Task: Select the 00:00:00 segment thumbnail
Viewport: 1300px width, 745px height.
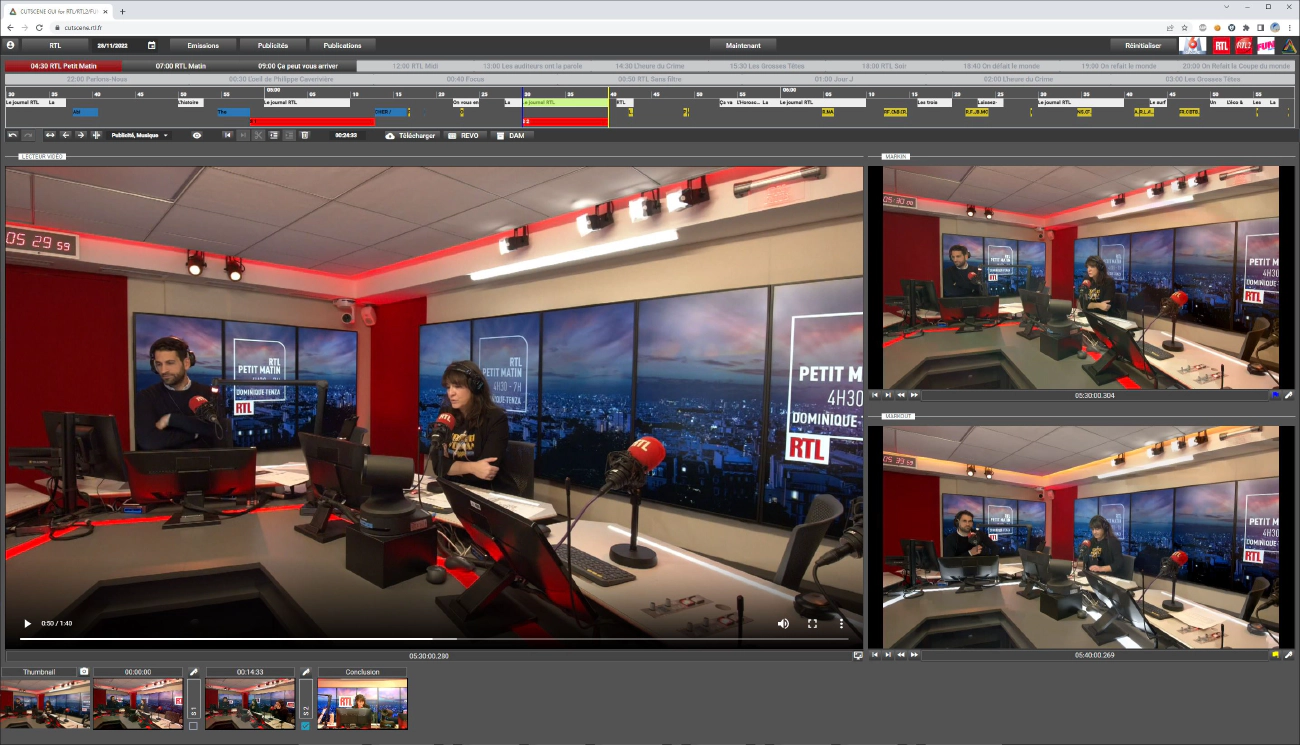Action: coord(138,704)
